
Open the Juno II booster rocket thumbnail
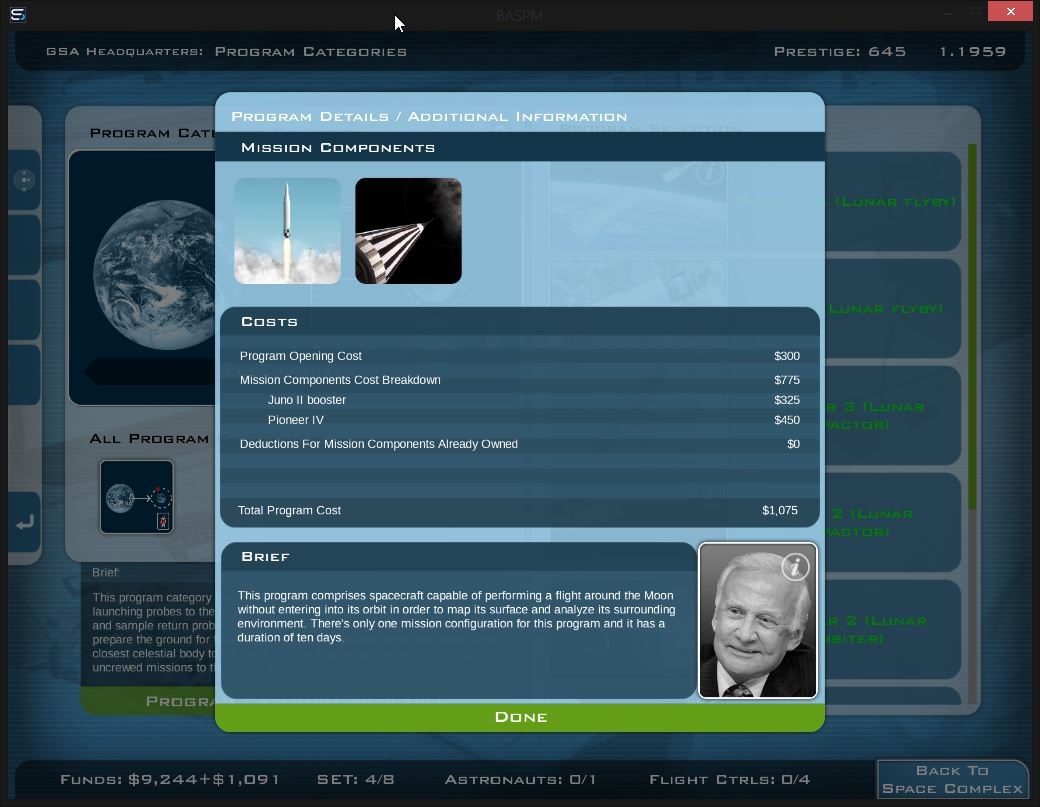pyautogui.click(x=287, y=231)
